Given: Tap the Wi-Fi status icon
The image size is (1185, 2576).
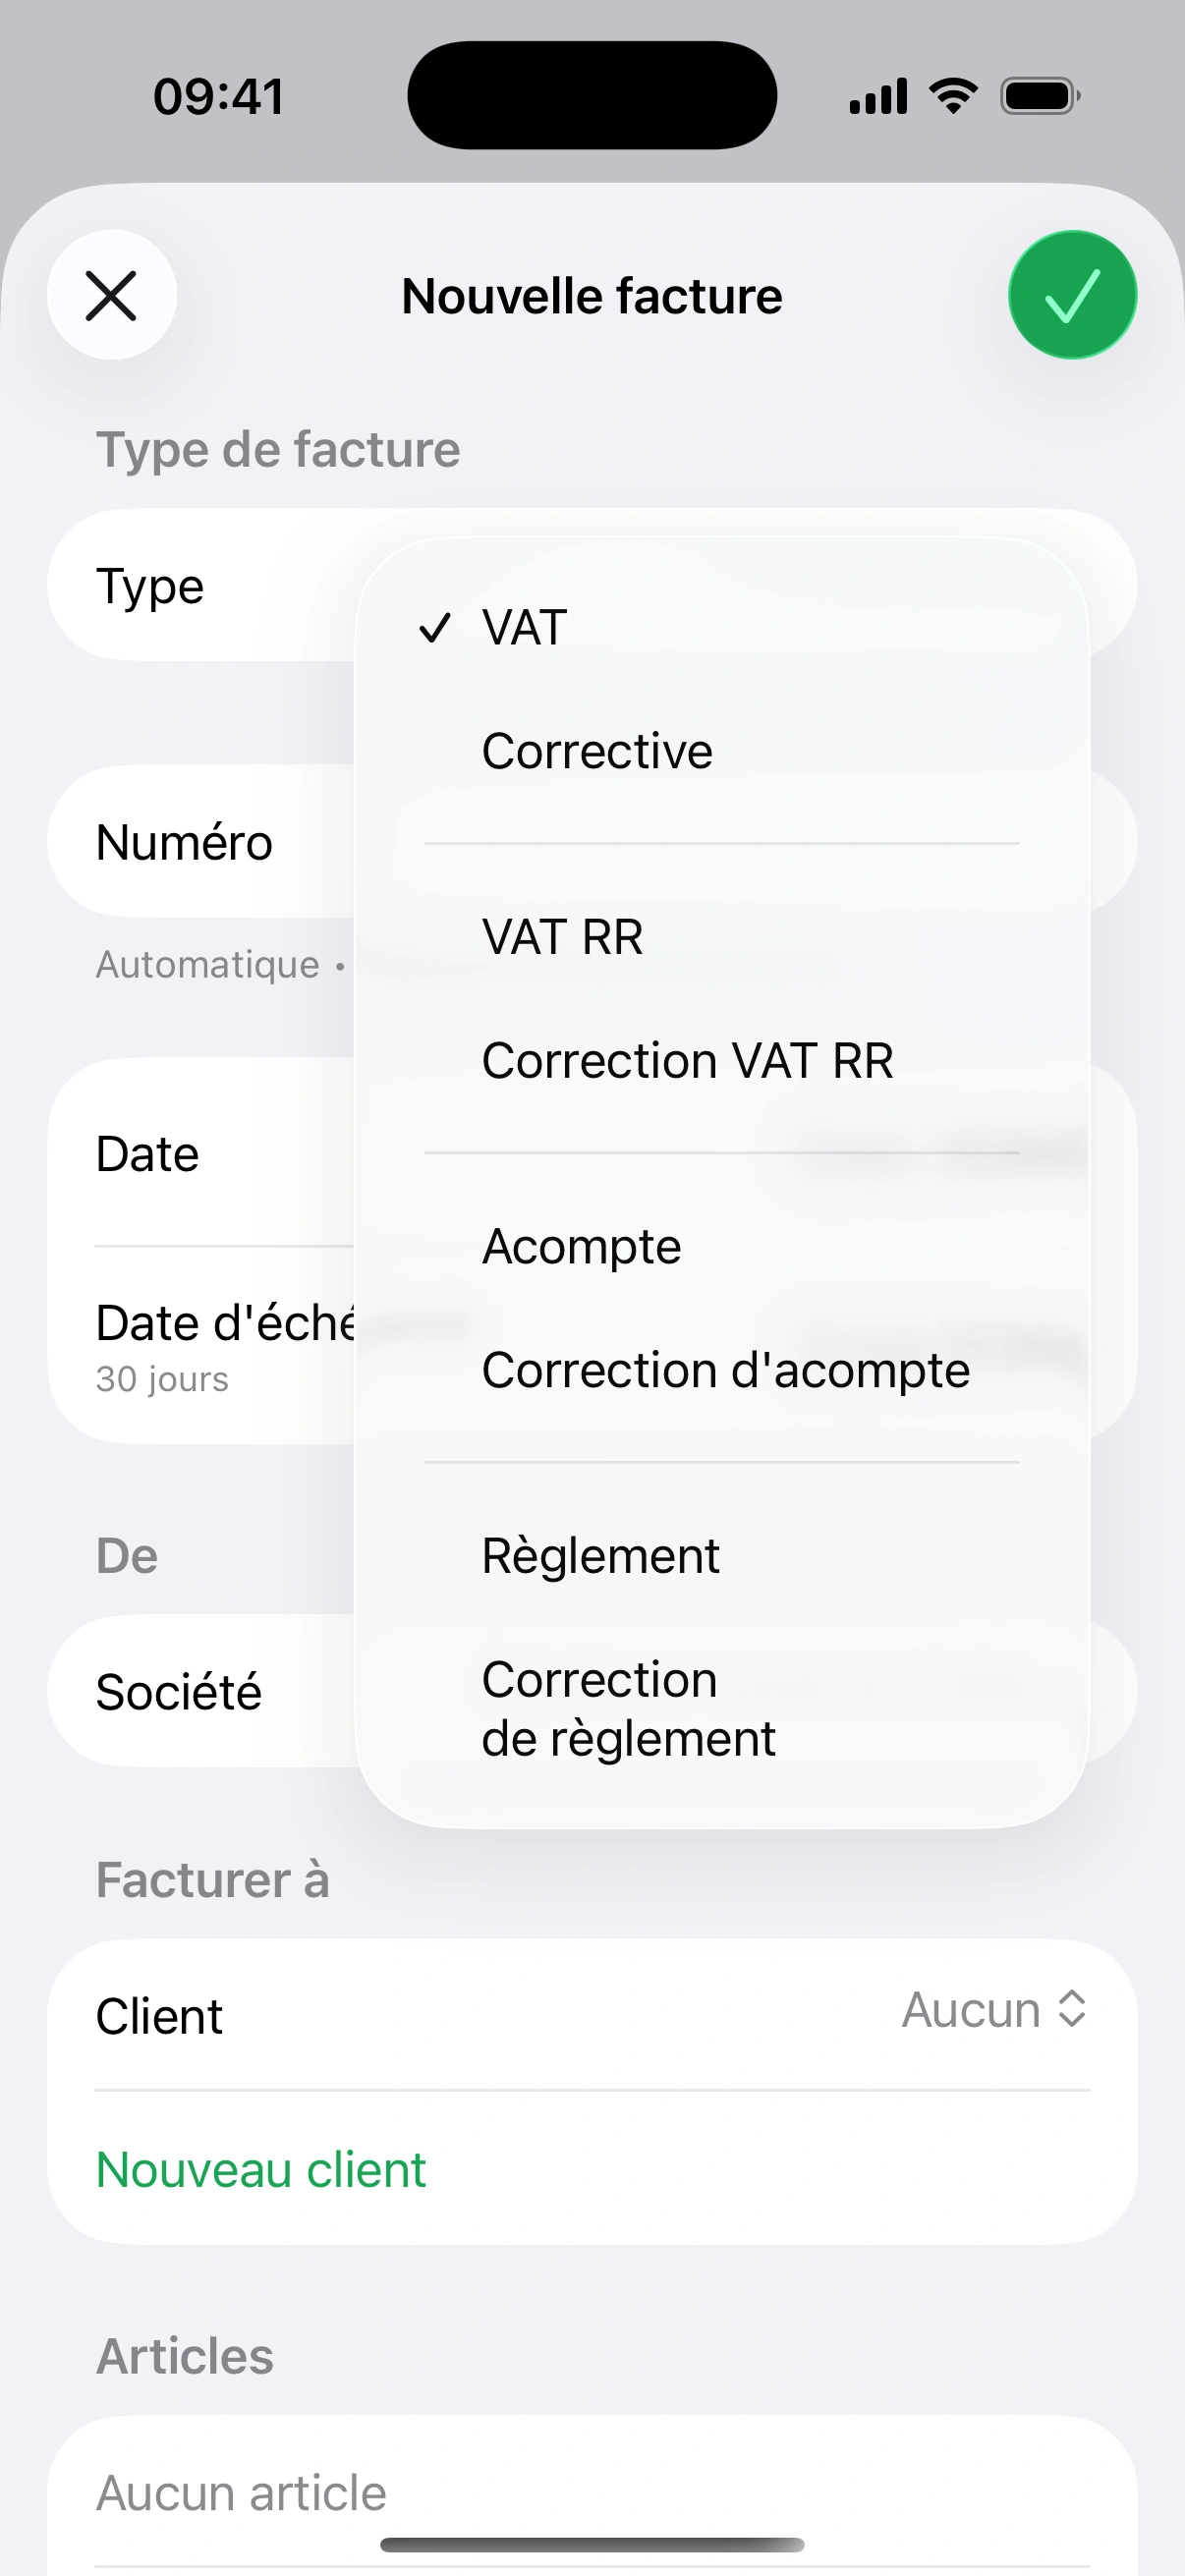Looking at the screenshot, I should pyautogui.click(x=953, y=96).
